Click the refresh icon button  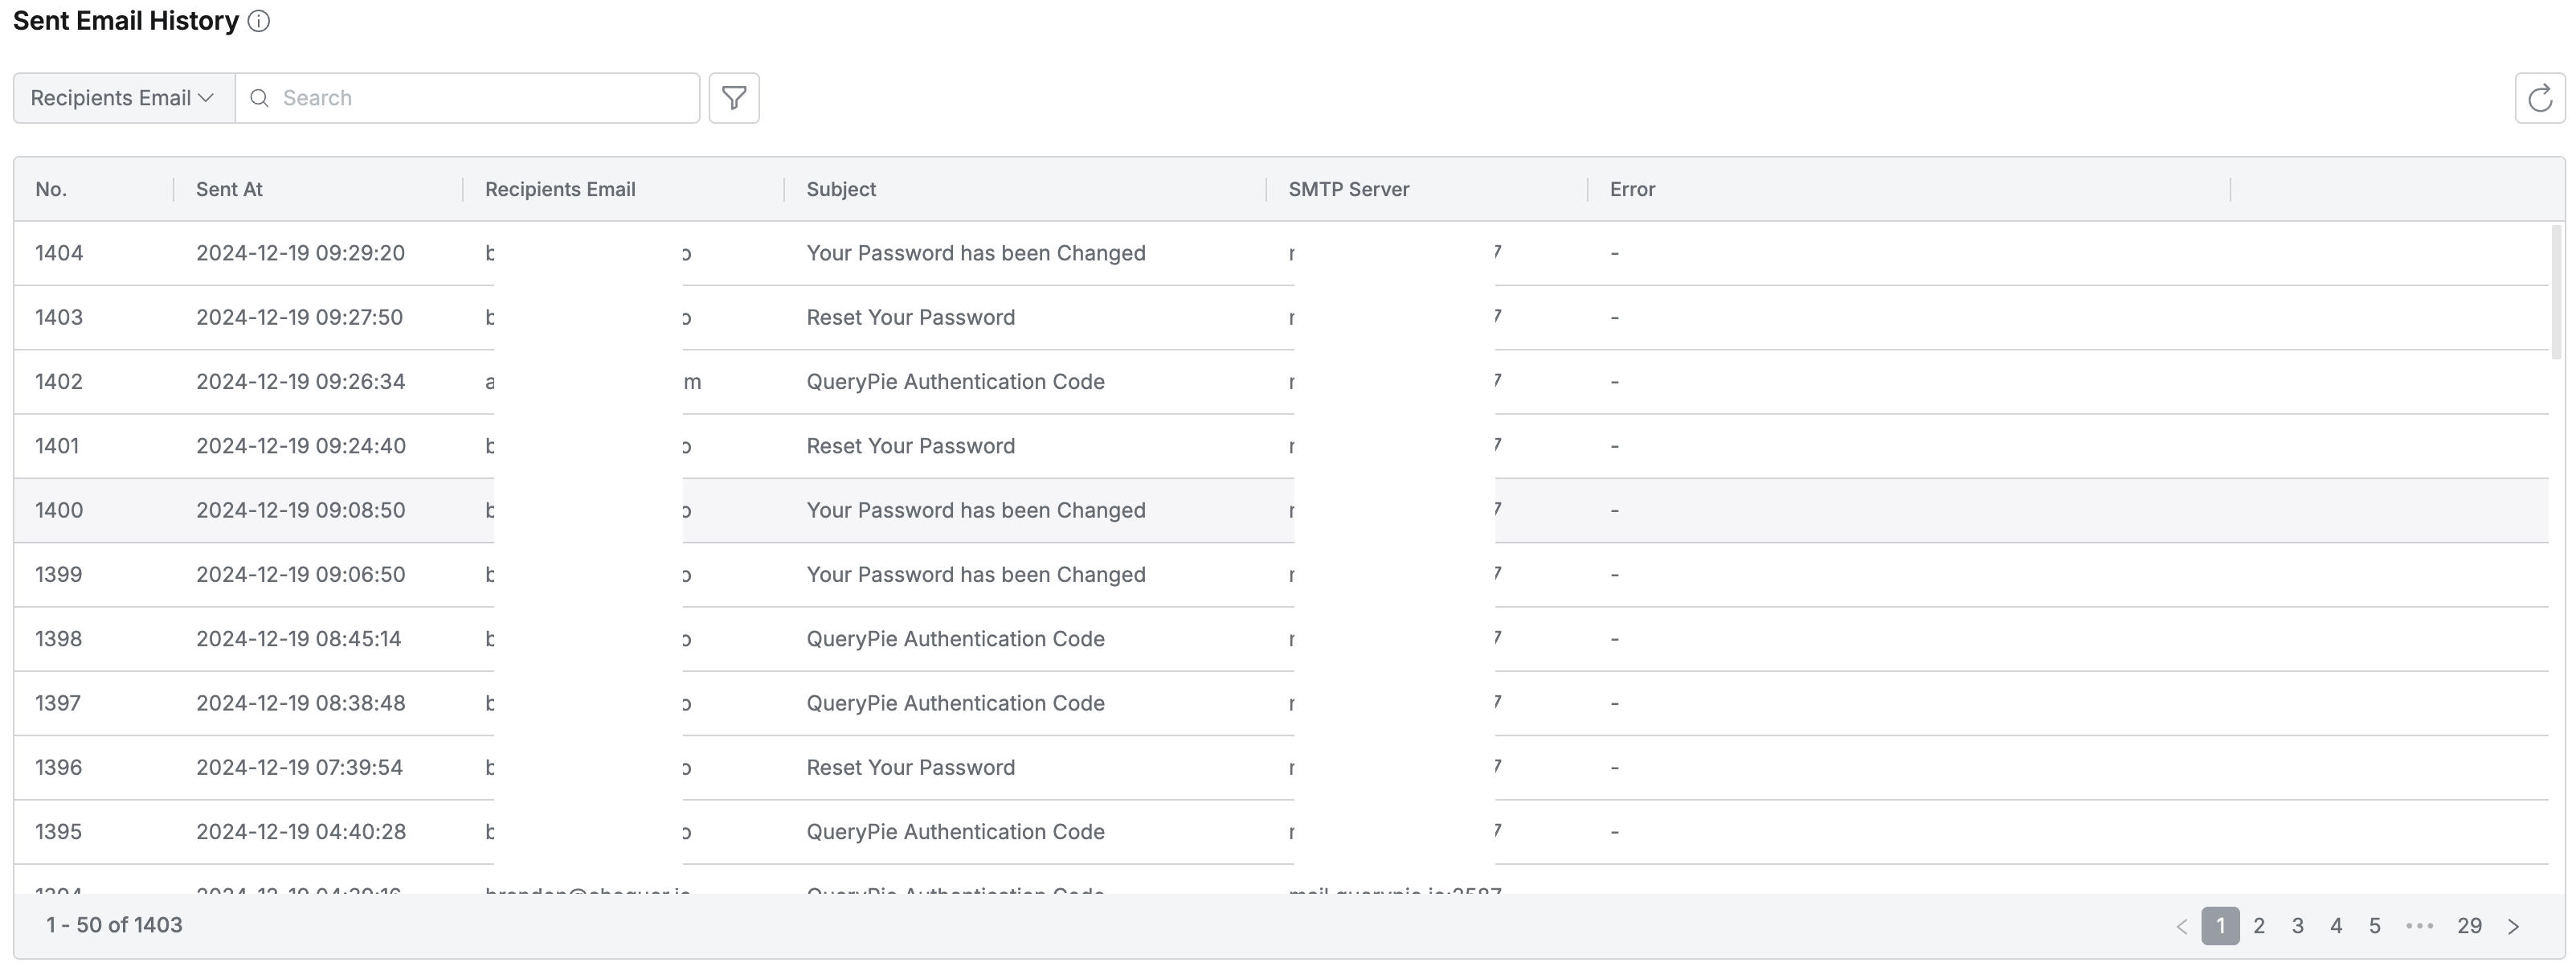pos(2539,98)
